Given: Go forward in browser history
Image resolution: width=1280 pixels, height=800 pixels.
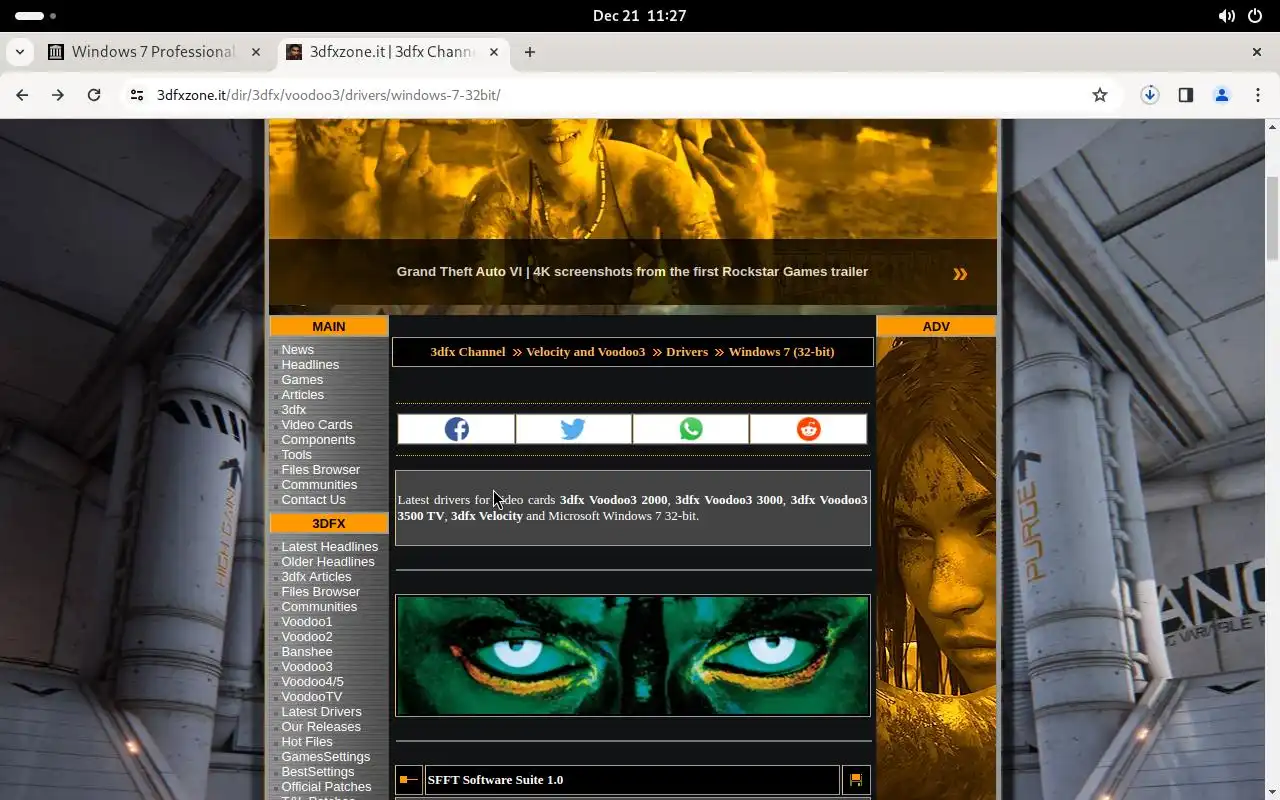Looking at the screenshot, I should click(x=58, y=95).
